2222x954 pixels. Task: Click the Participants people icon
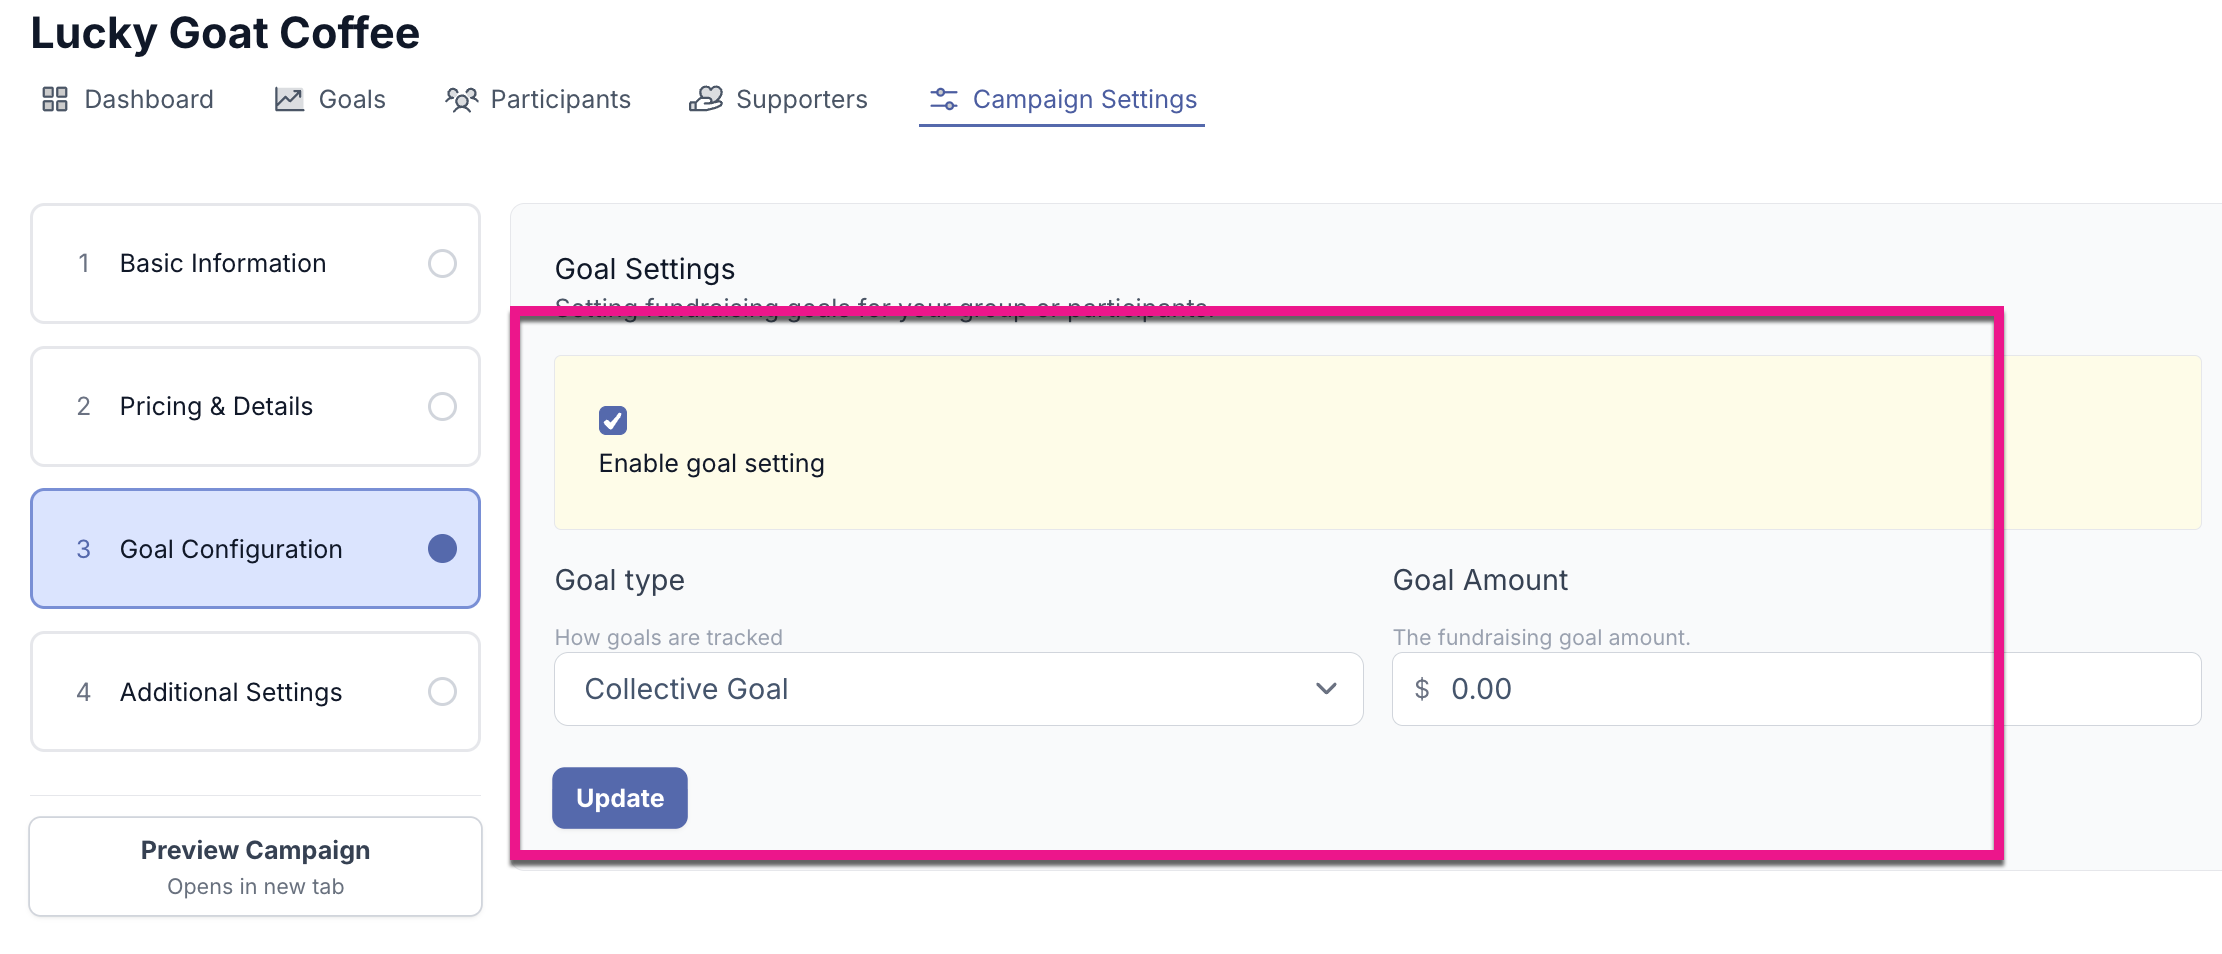(x=461, y=99)
